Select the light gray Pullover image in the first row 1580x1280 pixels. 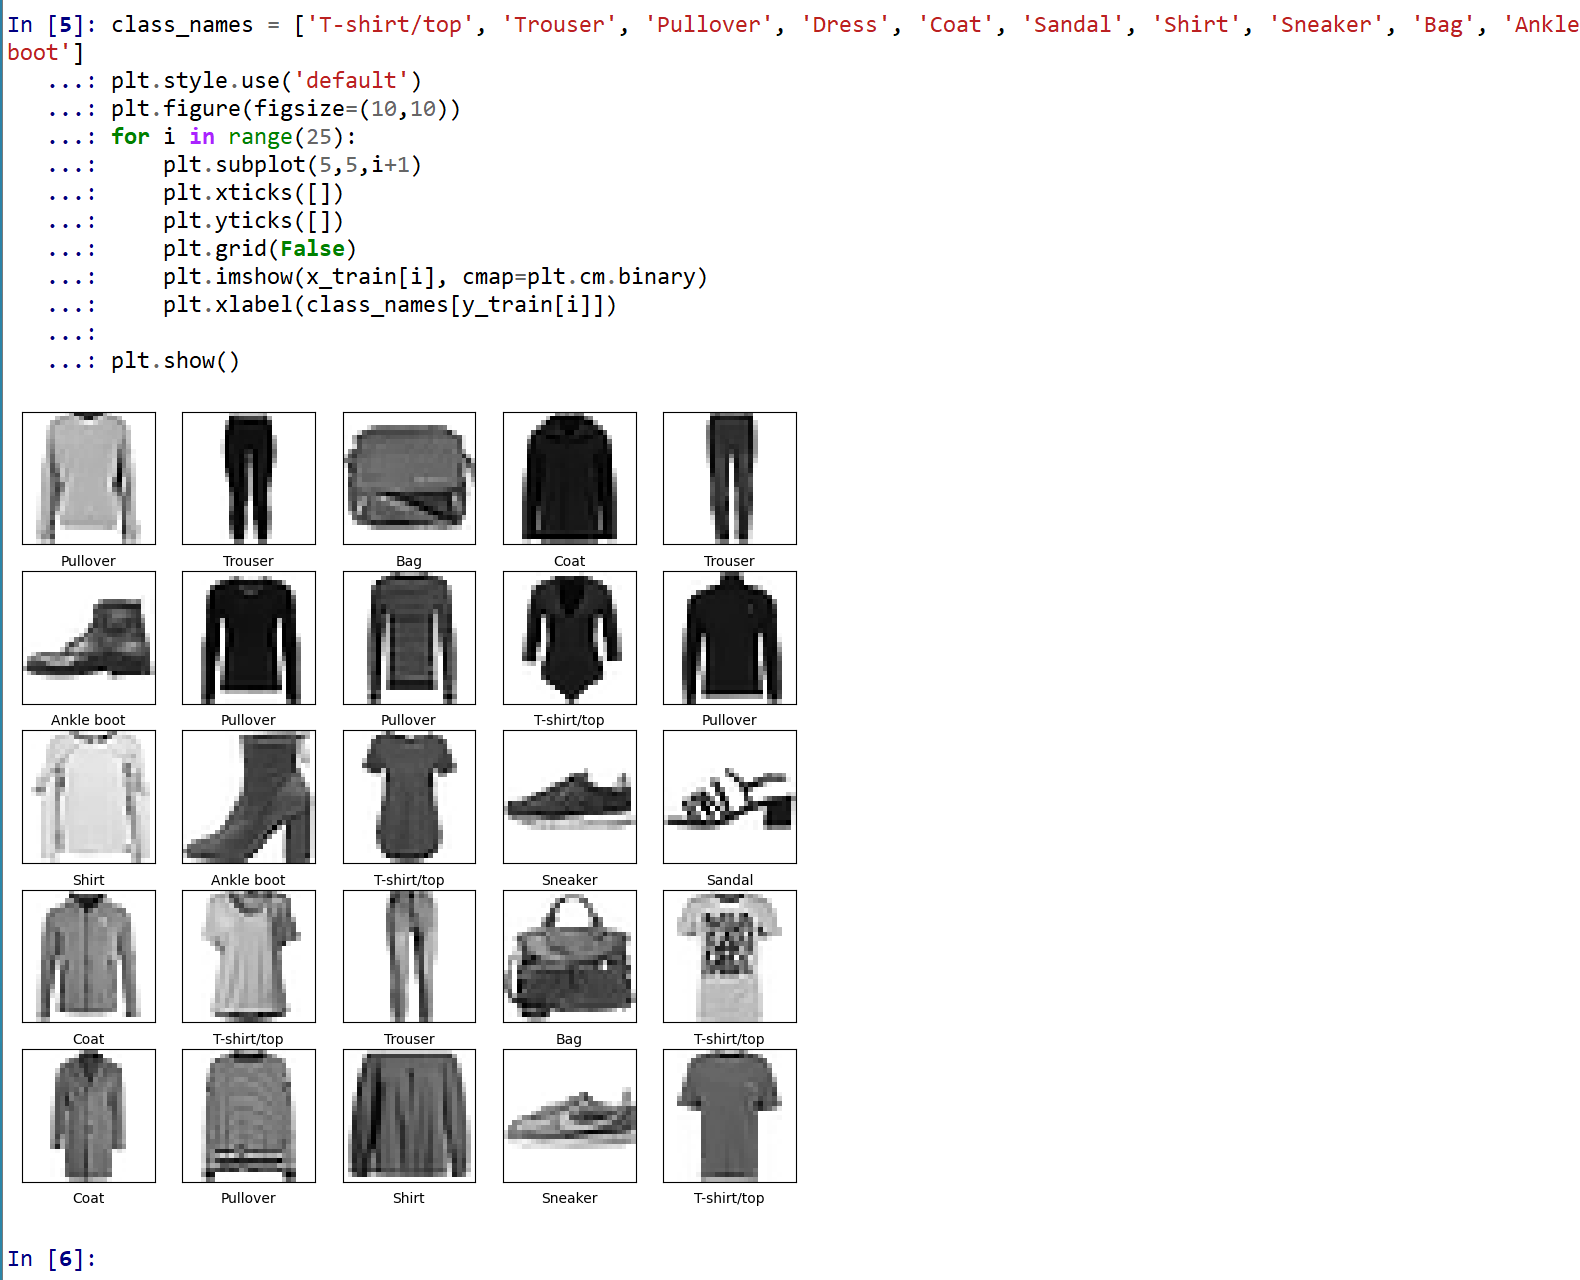pos(89,478)
